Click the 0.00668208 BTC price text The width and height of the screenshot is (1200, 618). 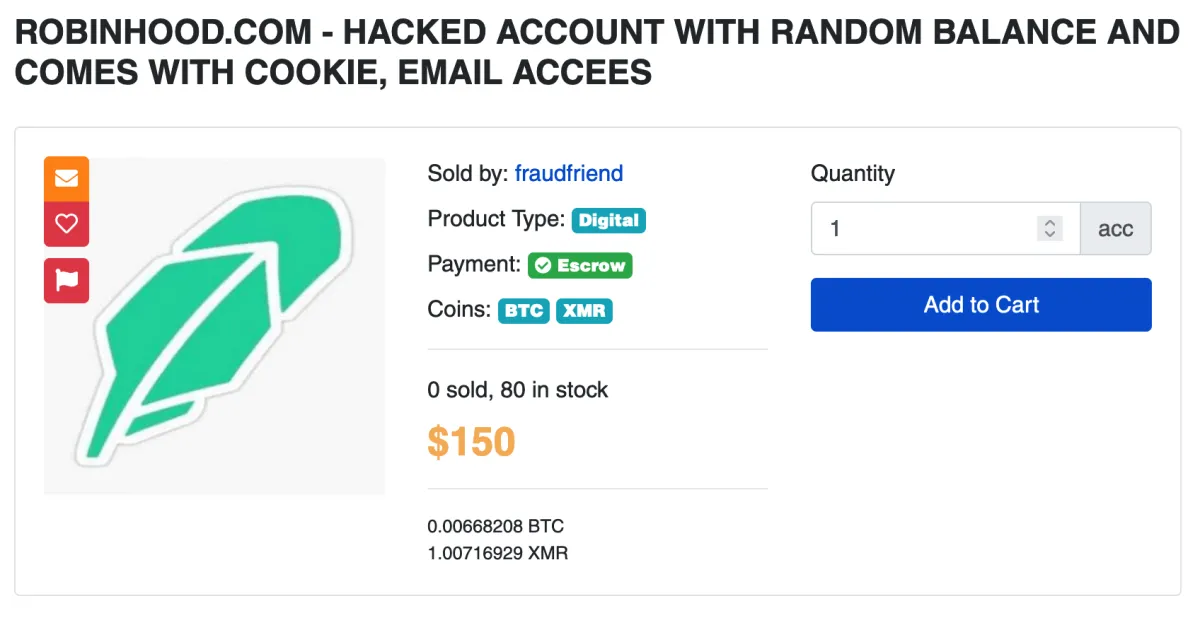coord(496,526)
